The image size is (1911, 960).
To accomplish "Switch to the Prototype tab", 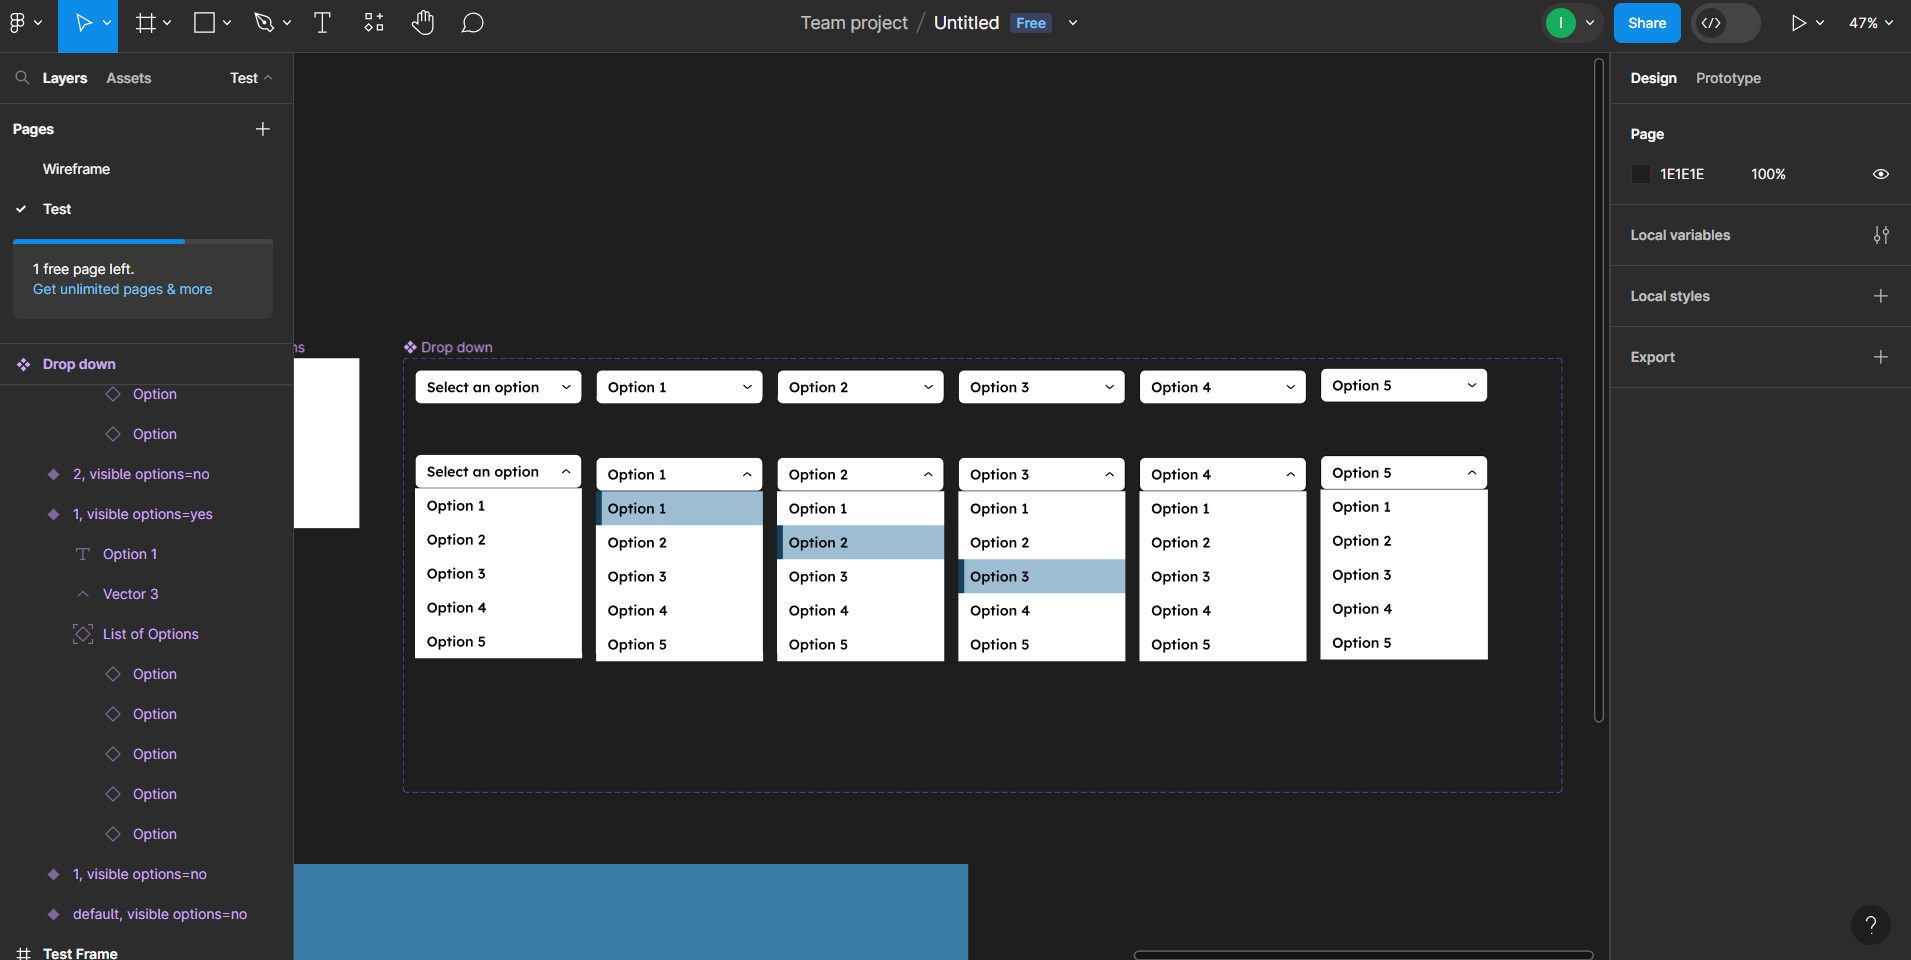I will [x=1728, y=78].
